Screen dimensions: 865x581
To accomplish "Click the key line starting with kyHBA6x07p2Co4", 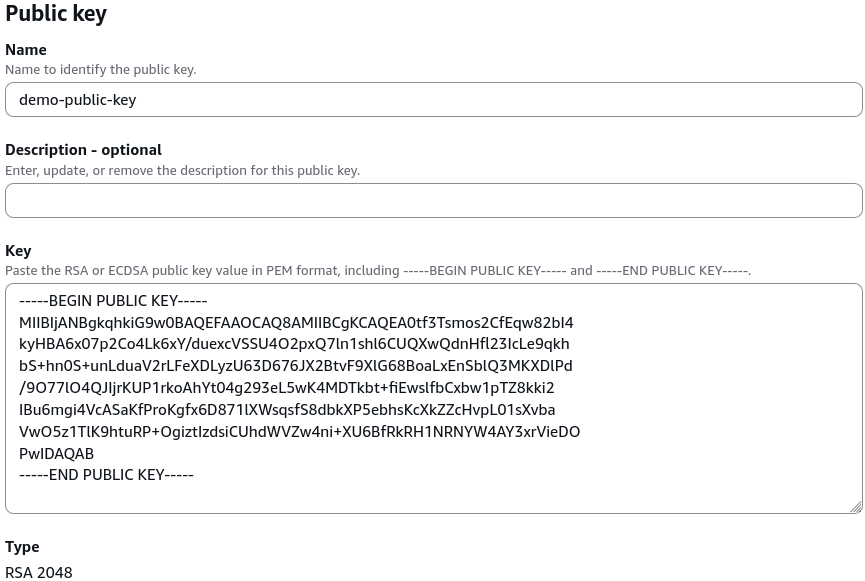I will click(x=294, y=344).
